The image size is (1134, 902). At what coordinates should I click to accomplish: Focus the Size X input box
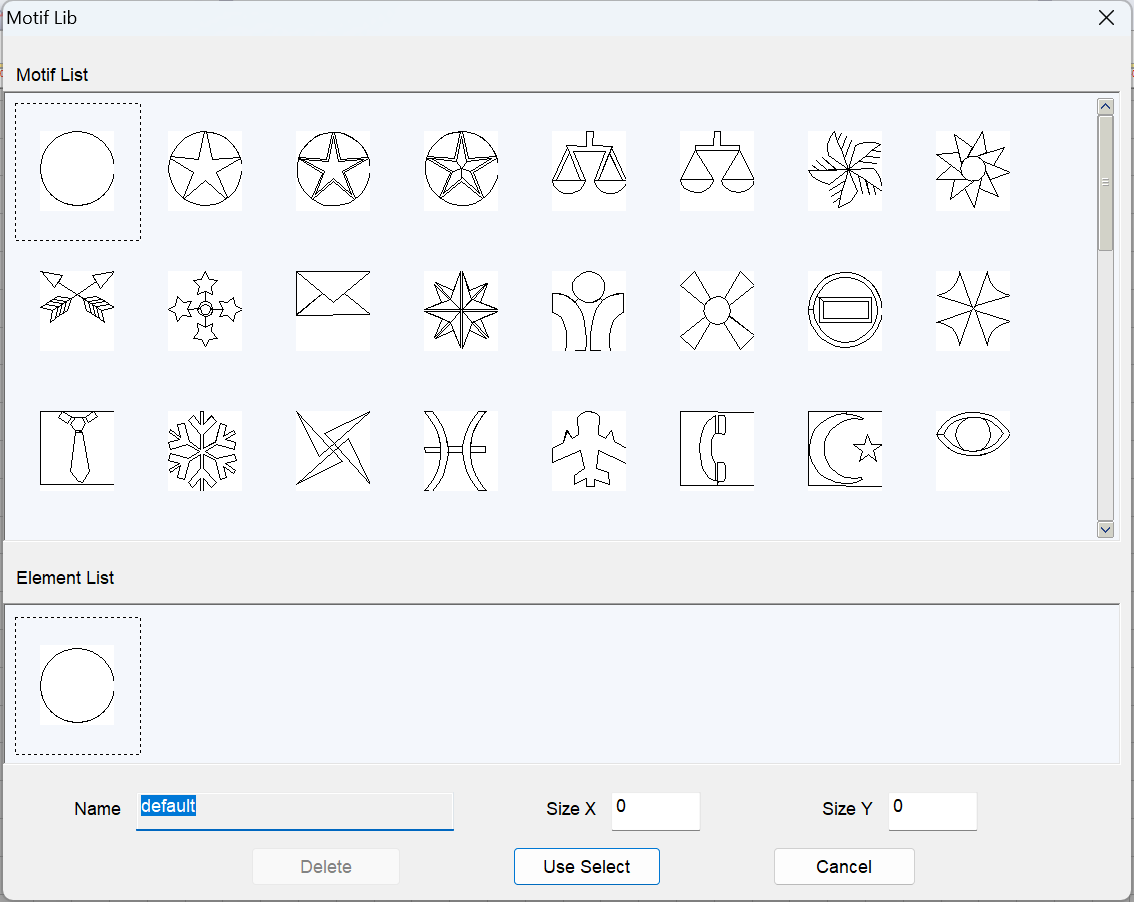(656, 810)
